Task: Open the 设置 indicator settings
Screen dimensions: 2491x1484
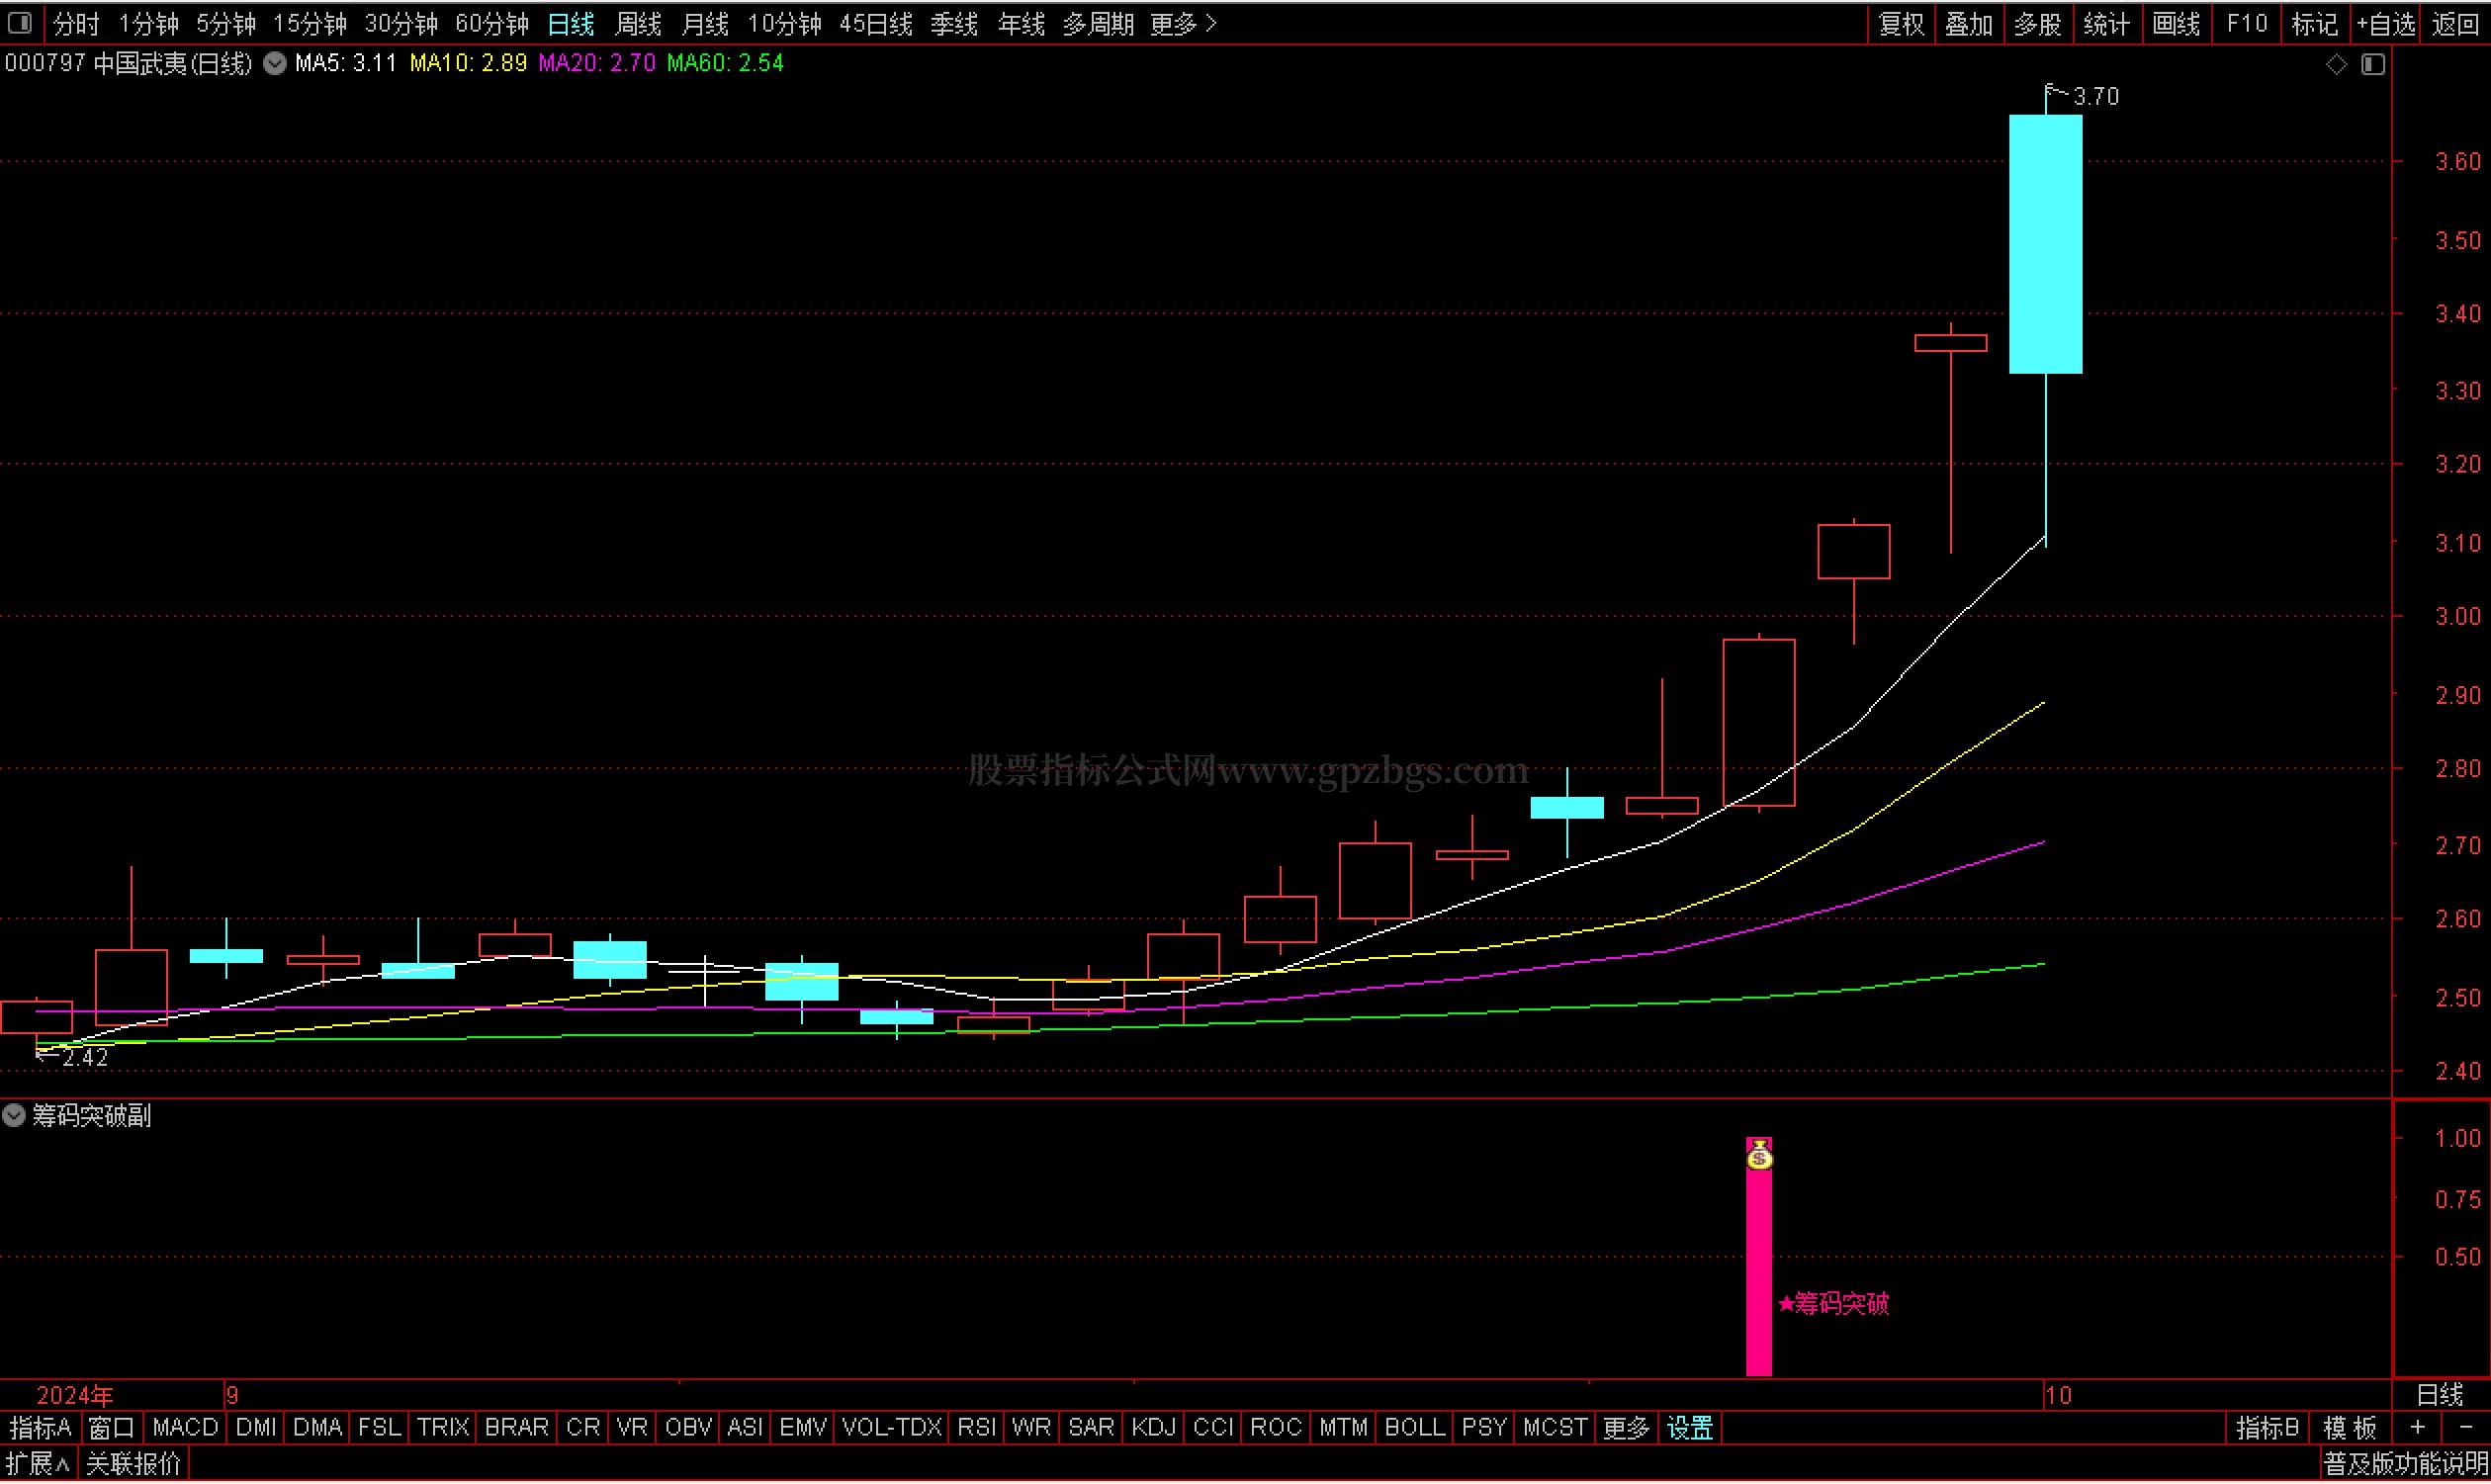Action: point(1690,1428)
